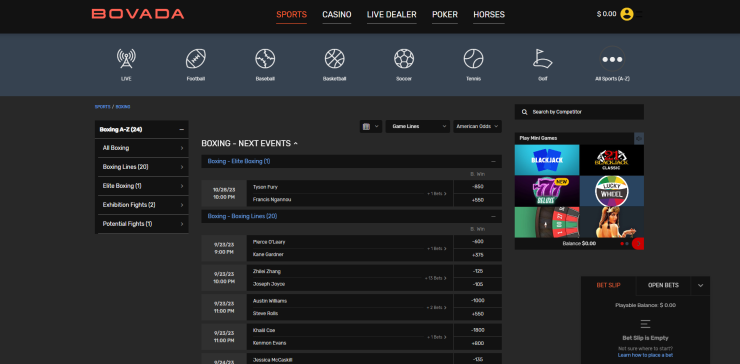This screenshot has height=364, width=740.
Task: Click Learn how to place a bet
Action: (x=645, y=355)
